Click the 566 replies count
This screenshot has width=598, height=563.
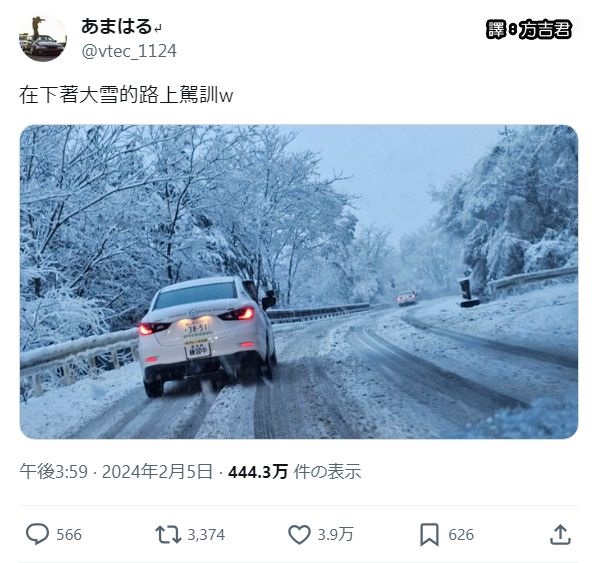click(69, 535)
